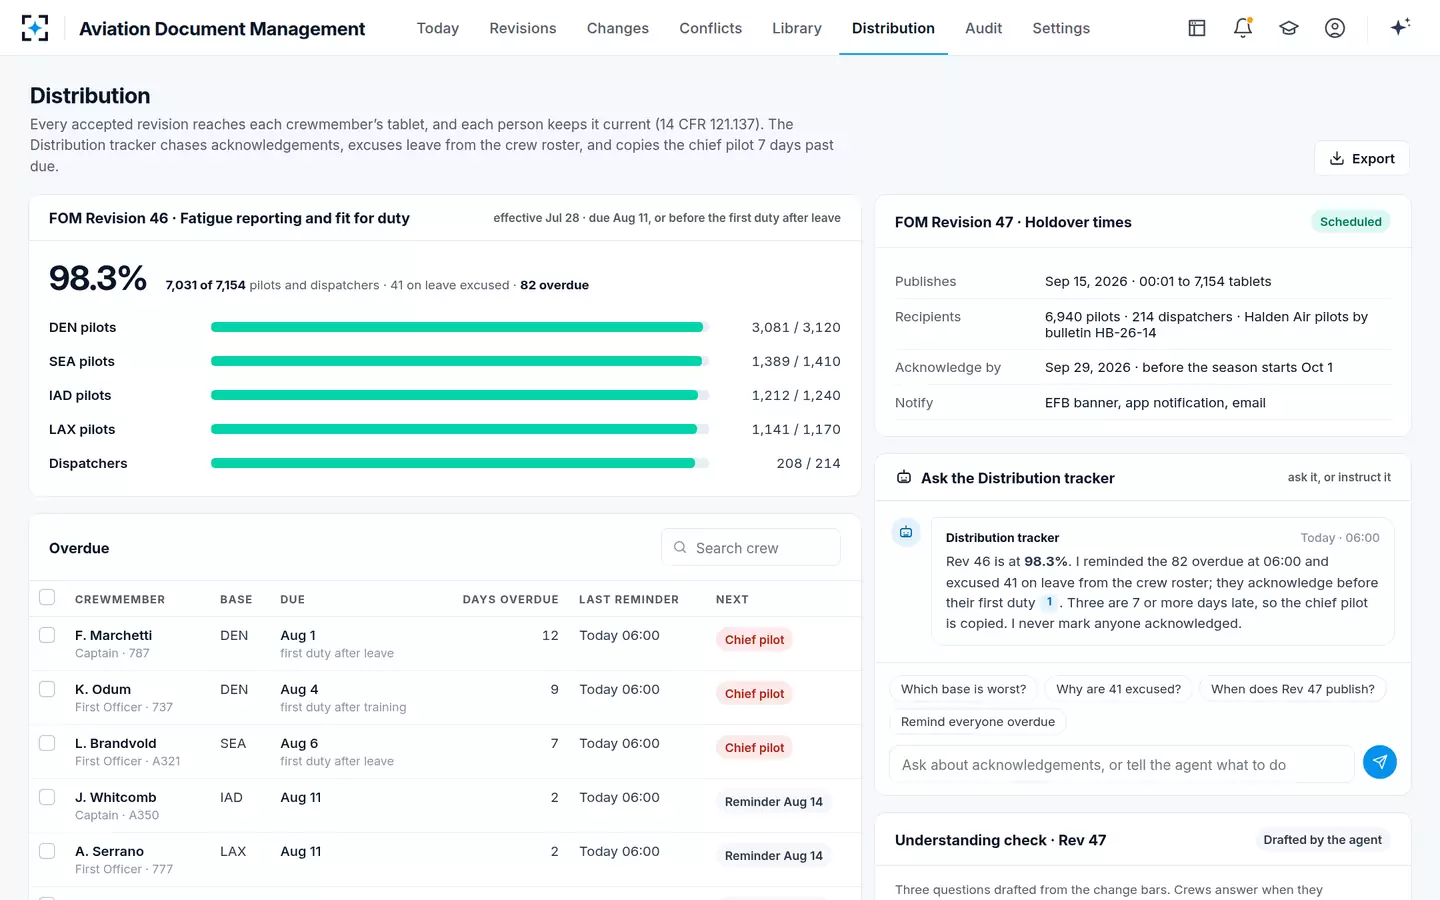Open the Library tab
The width and height of the screenshot is (1440, 900).
(x=797, y=28)
